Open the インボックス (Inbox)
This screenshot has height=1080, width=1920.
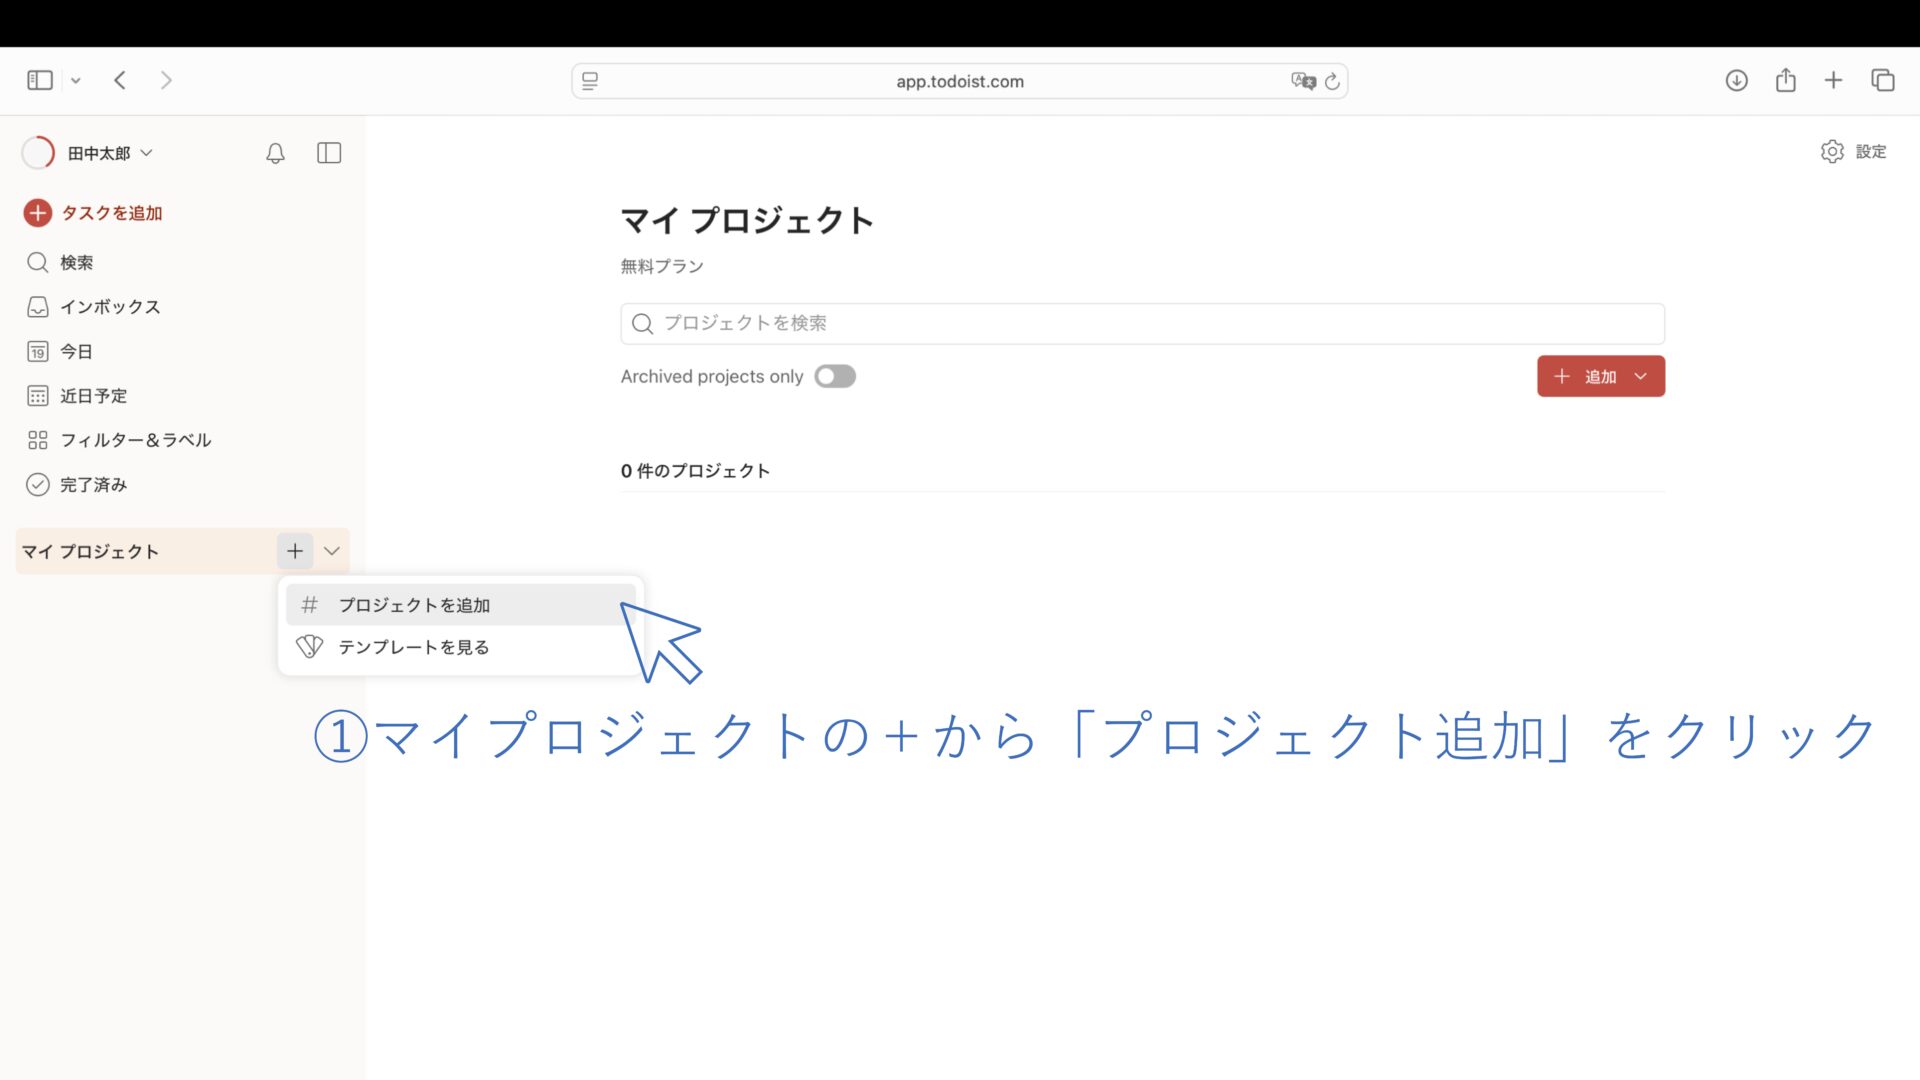coord(110,307)
